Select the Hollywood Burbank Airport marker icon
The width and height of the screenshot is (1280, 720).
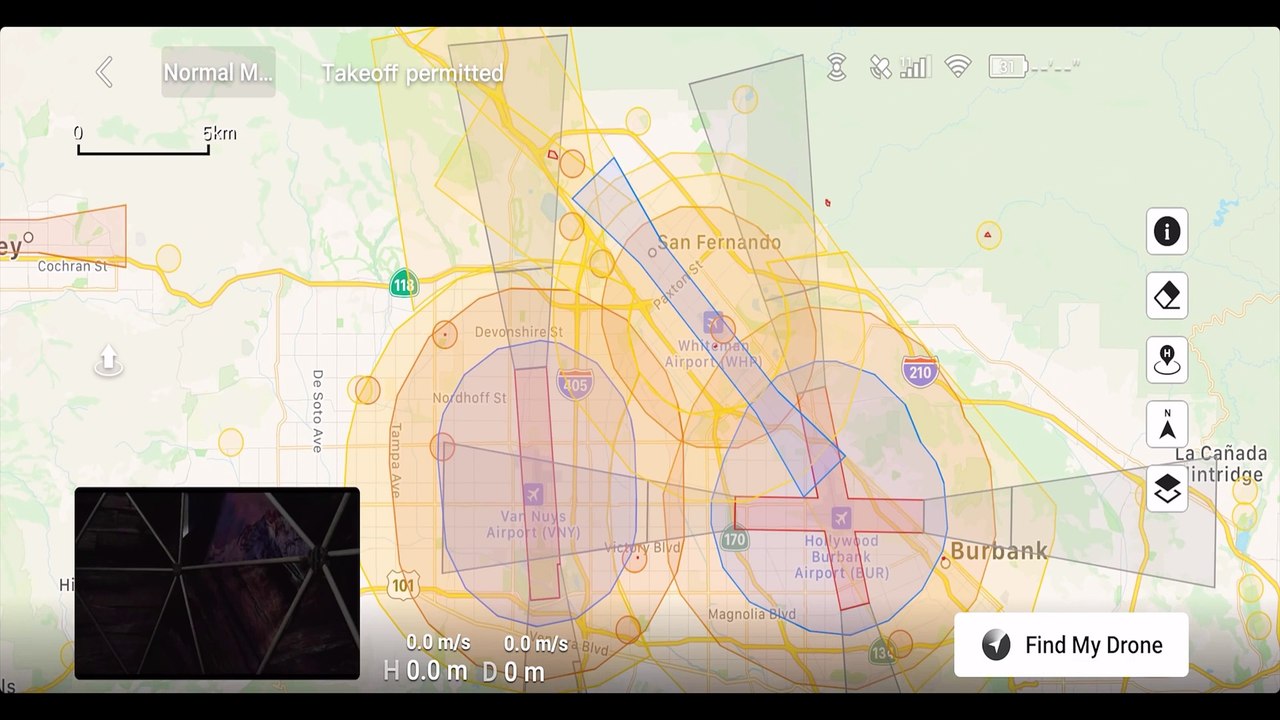[x=841, y=517]
